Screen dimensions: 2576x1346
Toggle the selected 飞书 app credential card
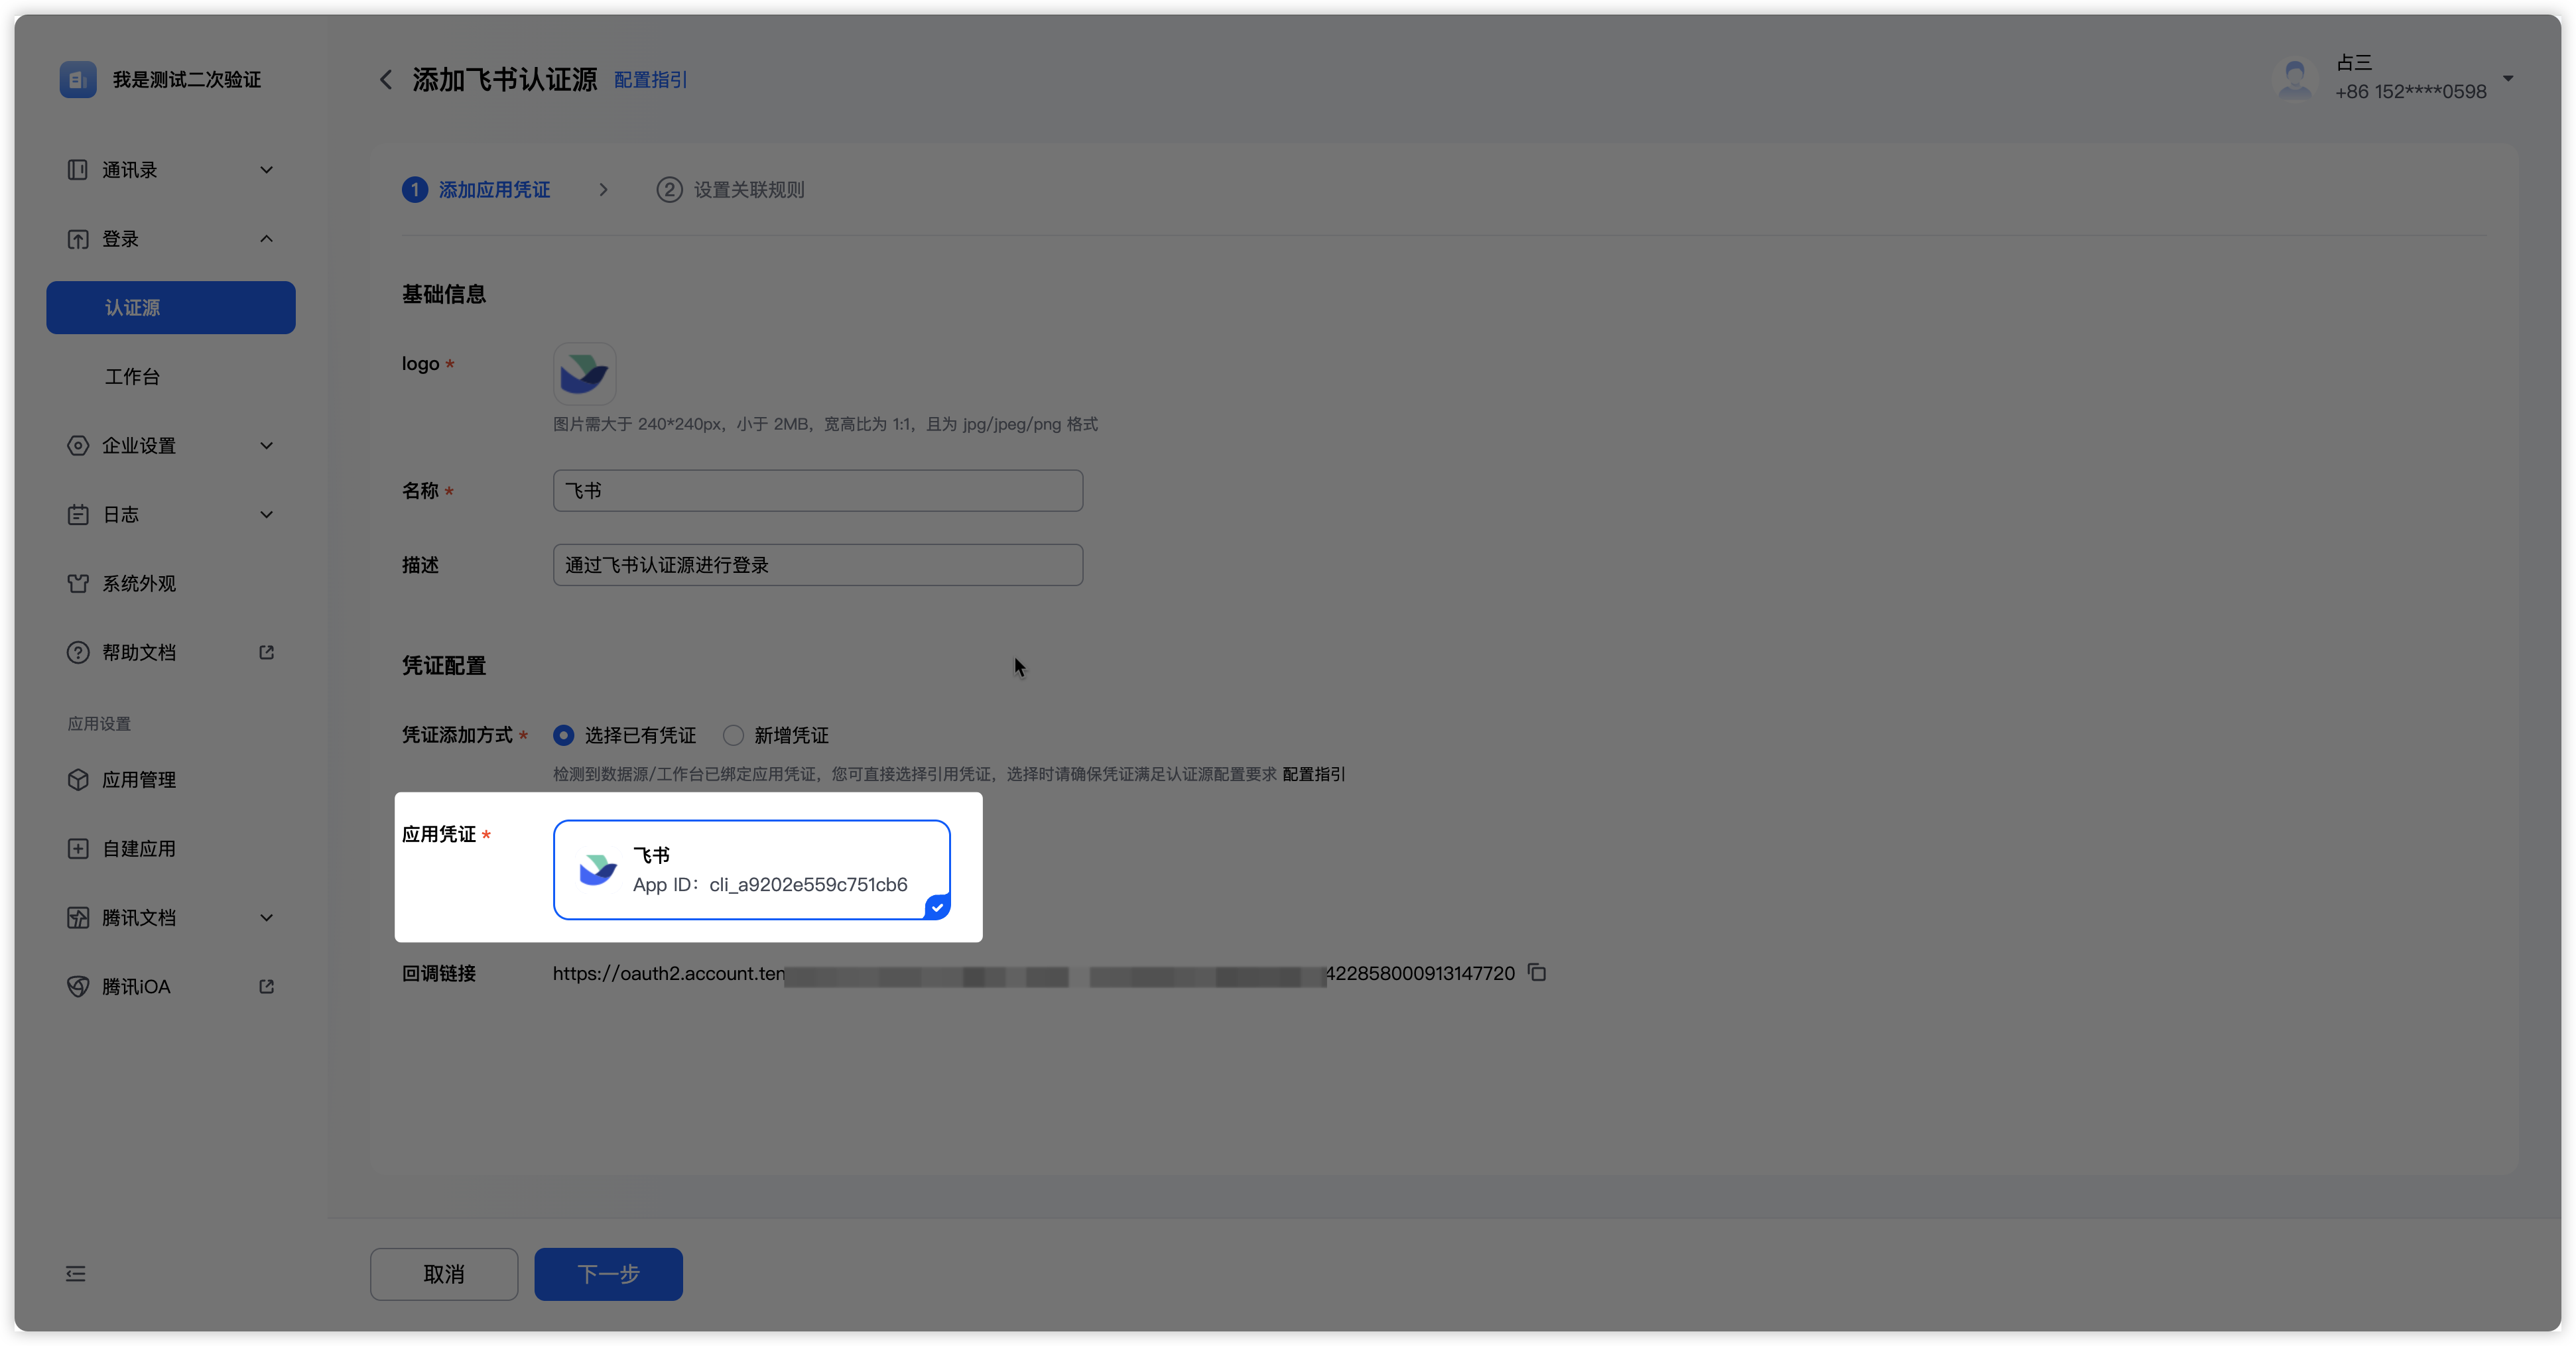click(751, 869)
